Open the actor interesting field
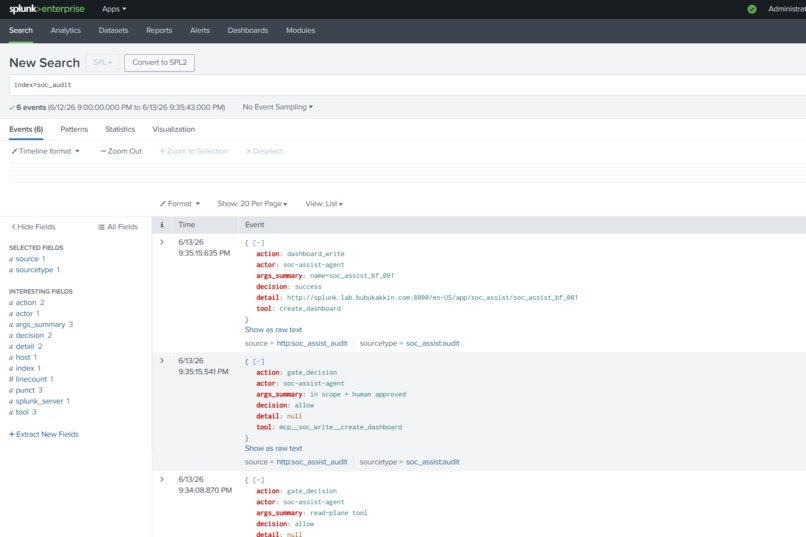806x537 pixels. 24,313
